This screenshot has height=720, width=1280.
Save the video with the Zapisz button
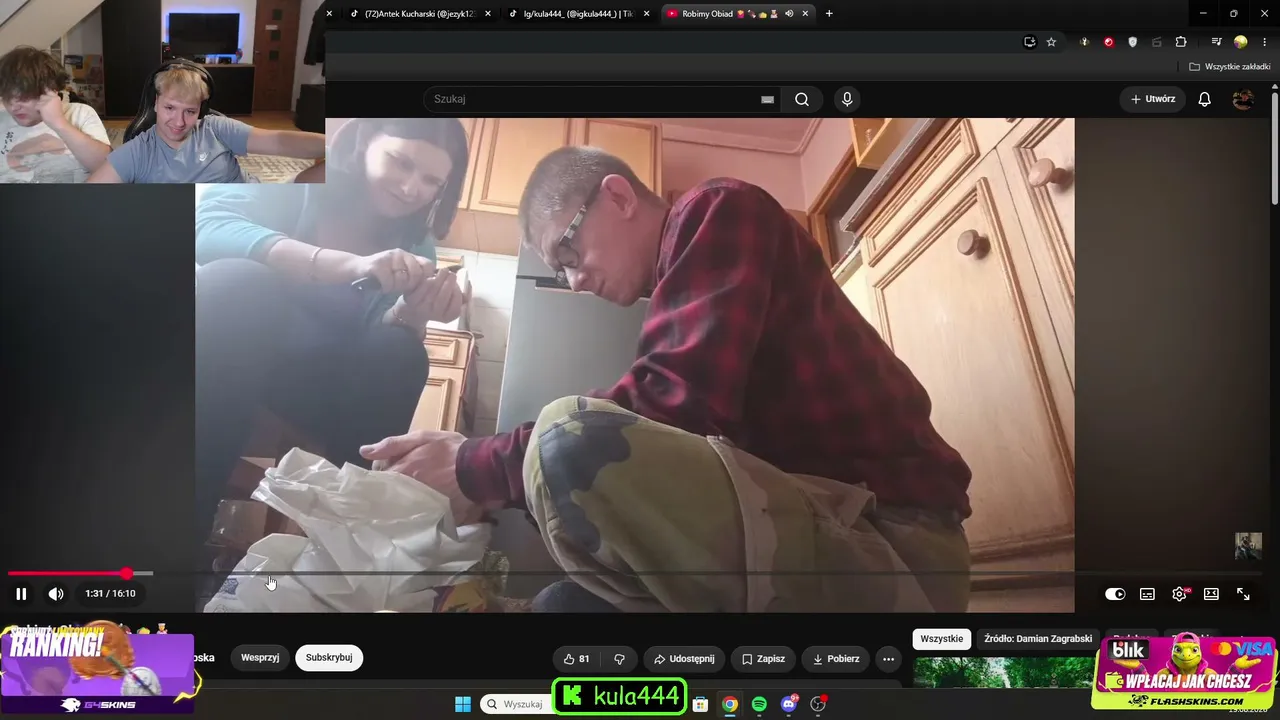[x=763, y=659]
